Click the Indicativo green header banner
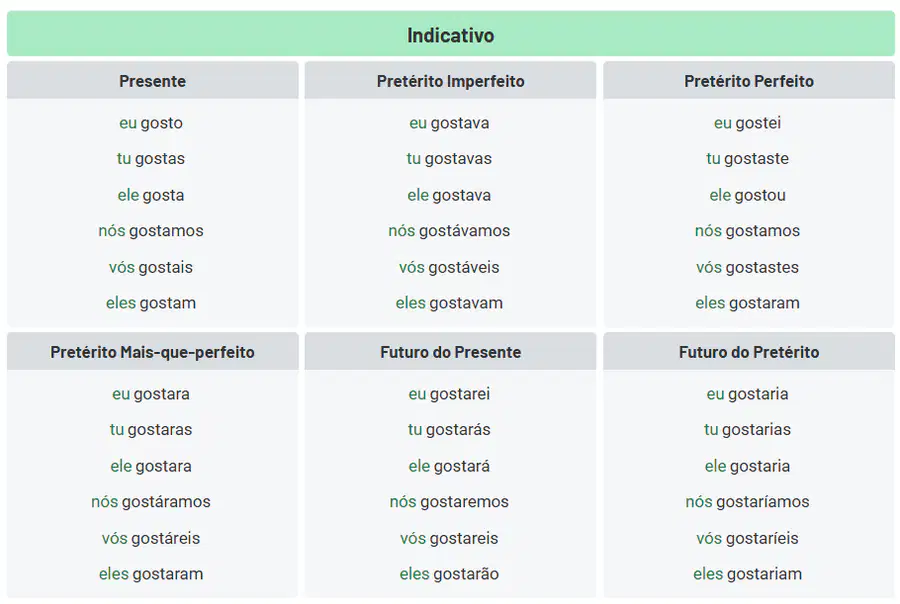The width and height of the screenshot is (900, 604). pyautogui.click(x=451, y=34)
